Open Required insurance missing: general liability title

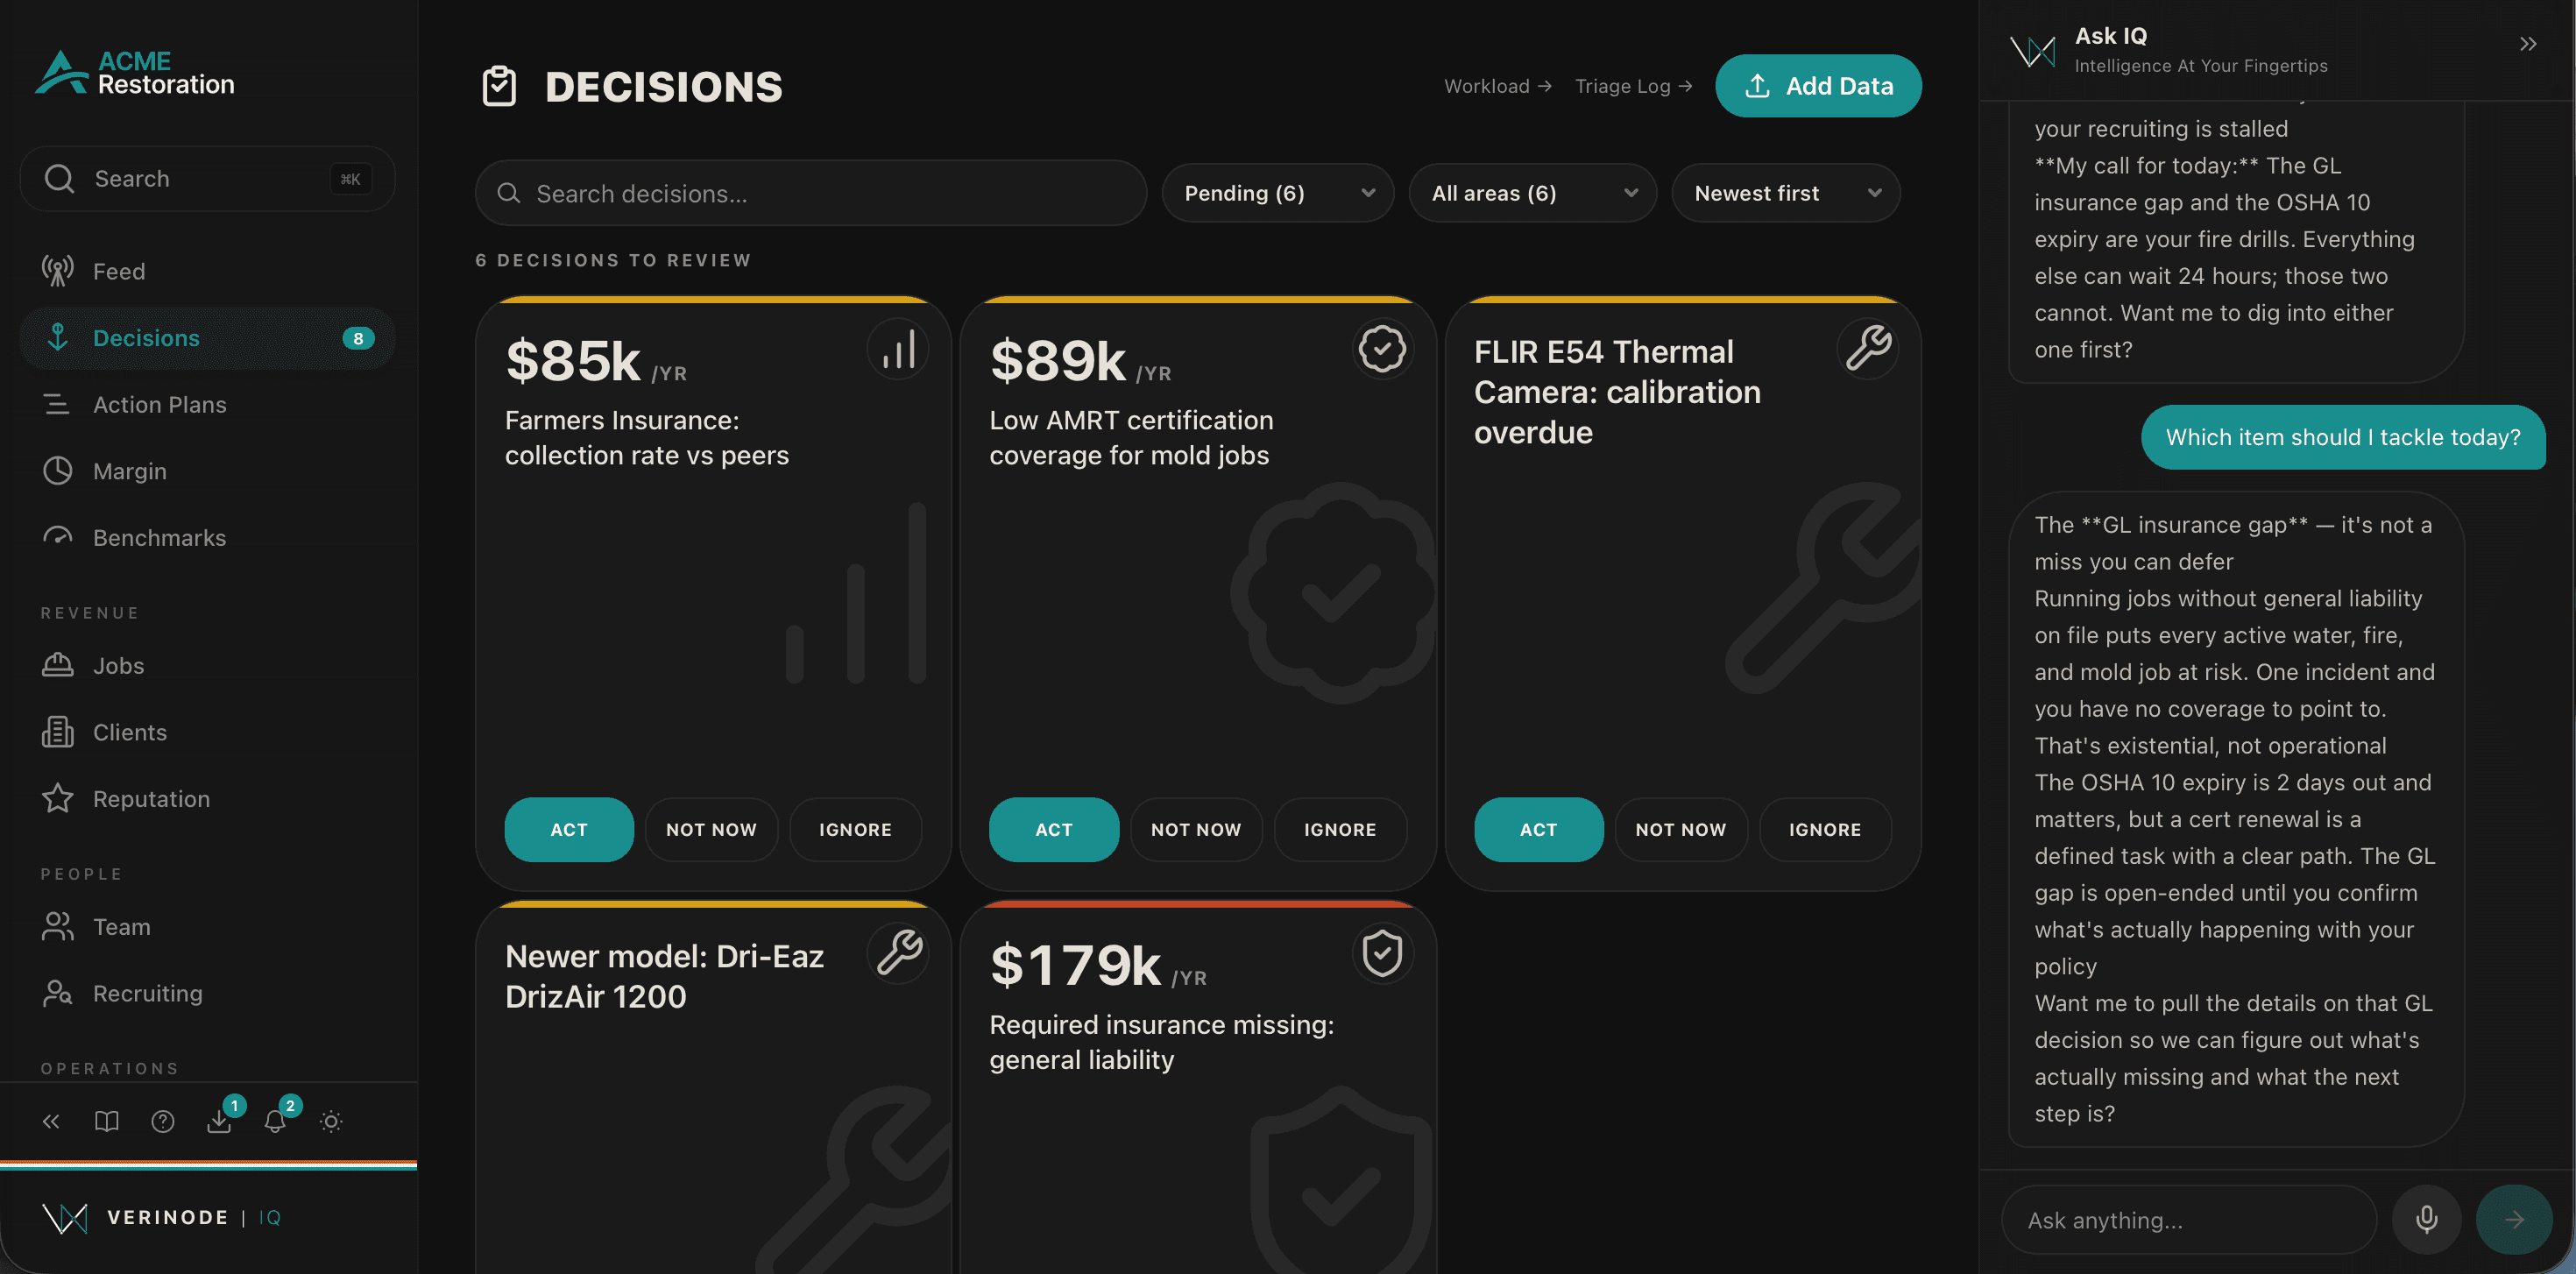click(x=1162, y=1042)
